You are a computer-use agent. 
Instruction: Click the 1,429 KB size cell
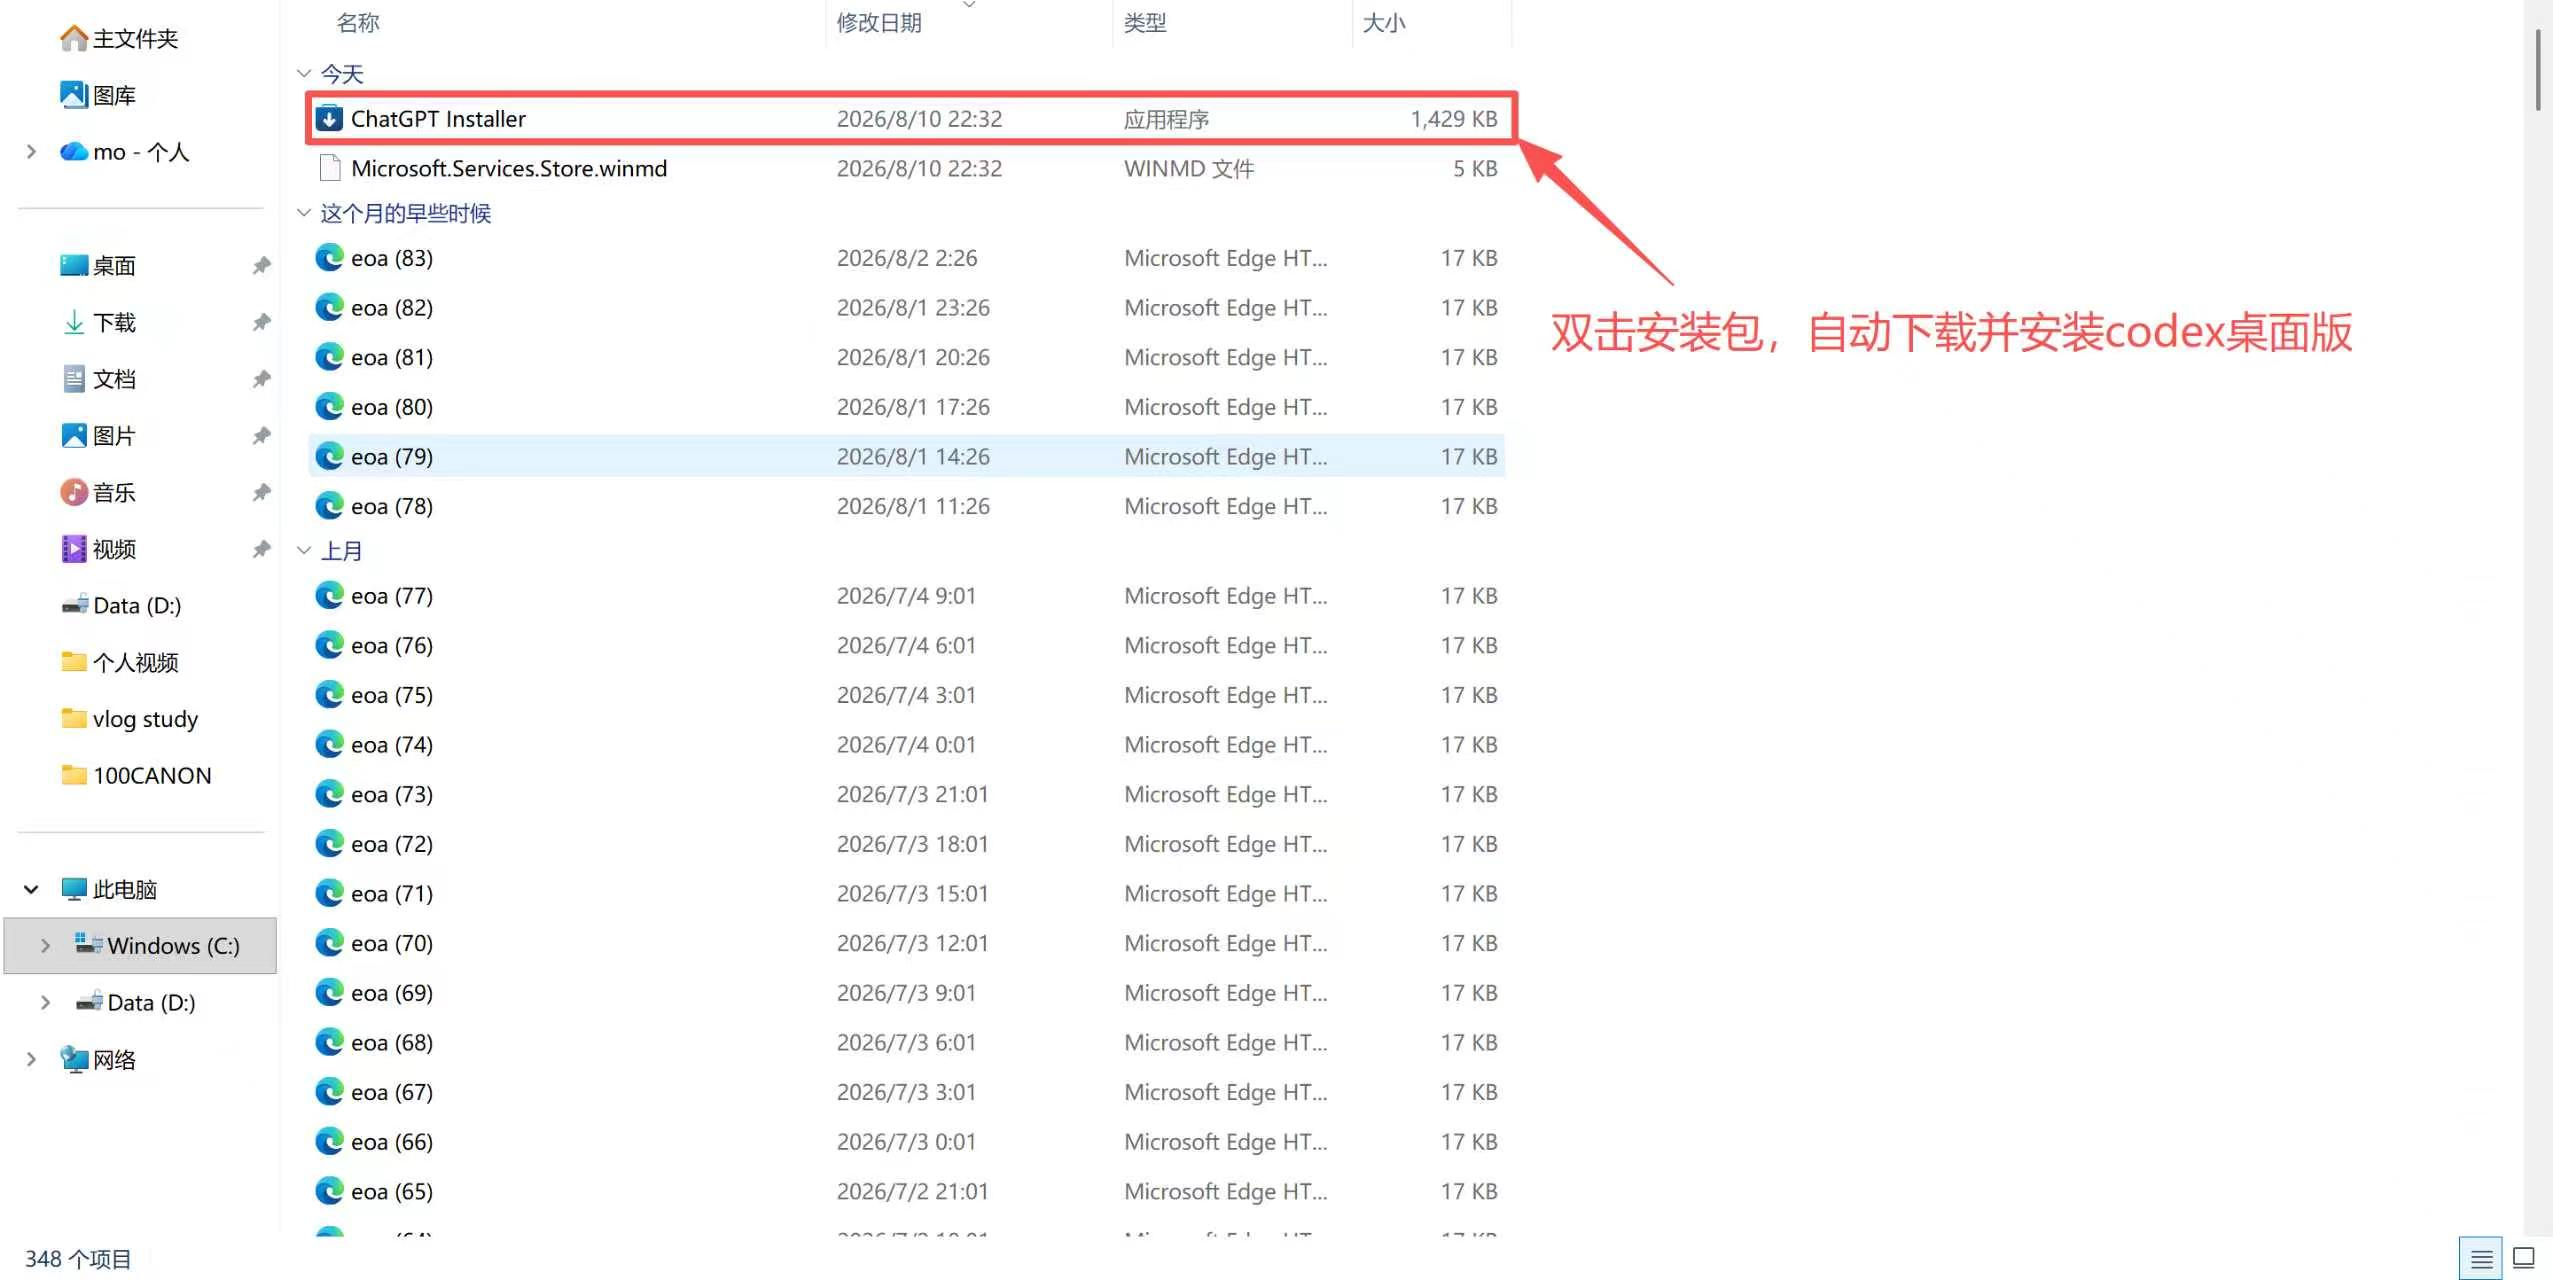[1453, 119]
